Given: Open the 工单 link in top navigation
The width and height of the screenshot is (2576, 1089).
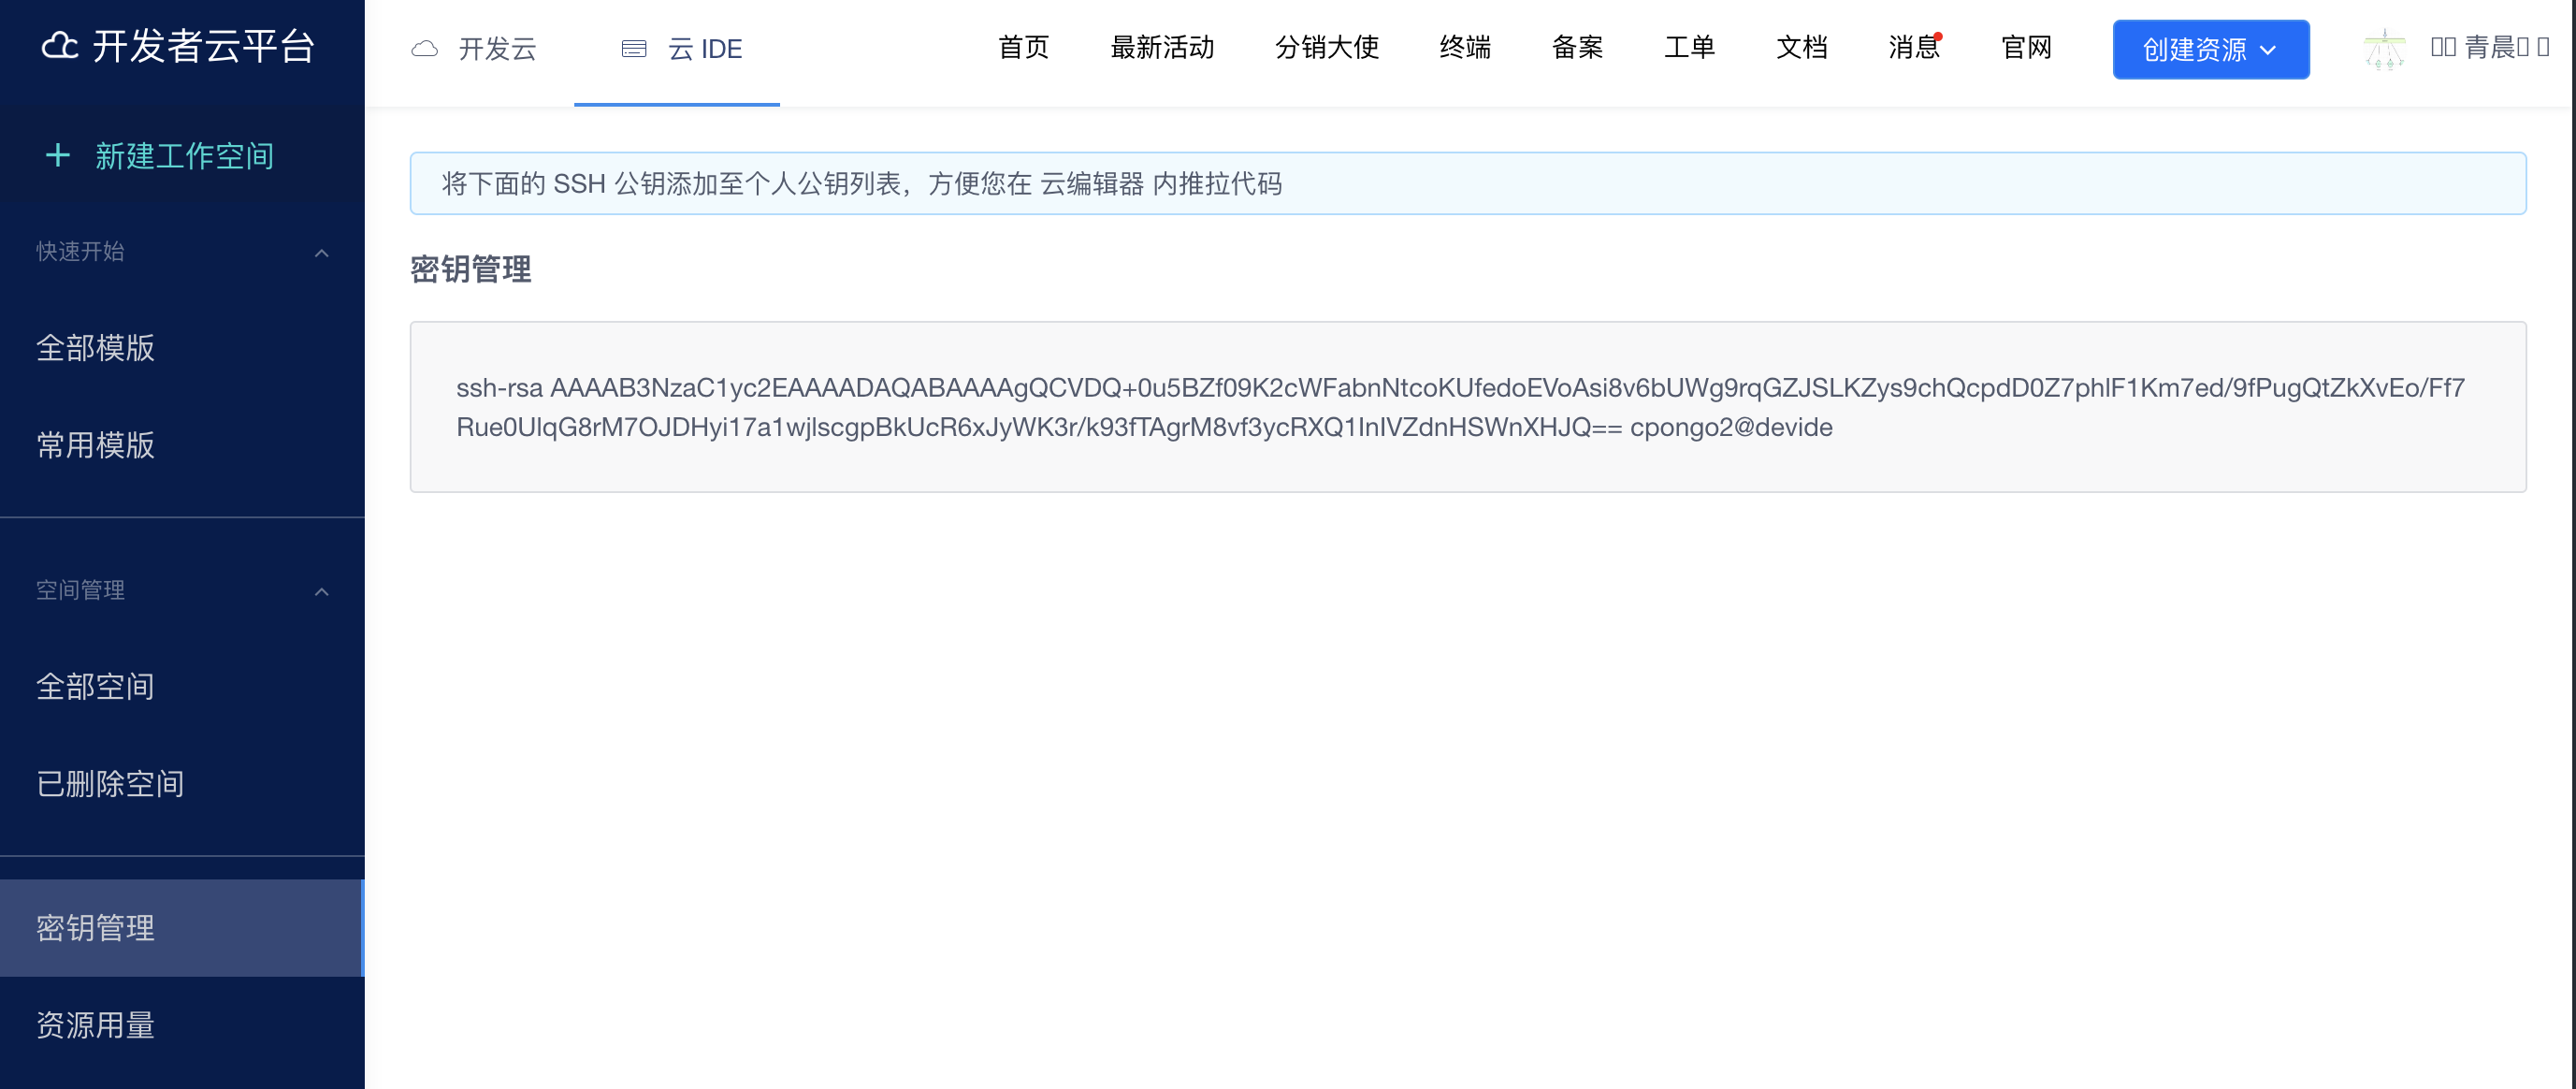Looking at the screenshot, I should pos(1689,47).
